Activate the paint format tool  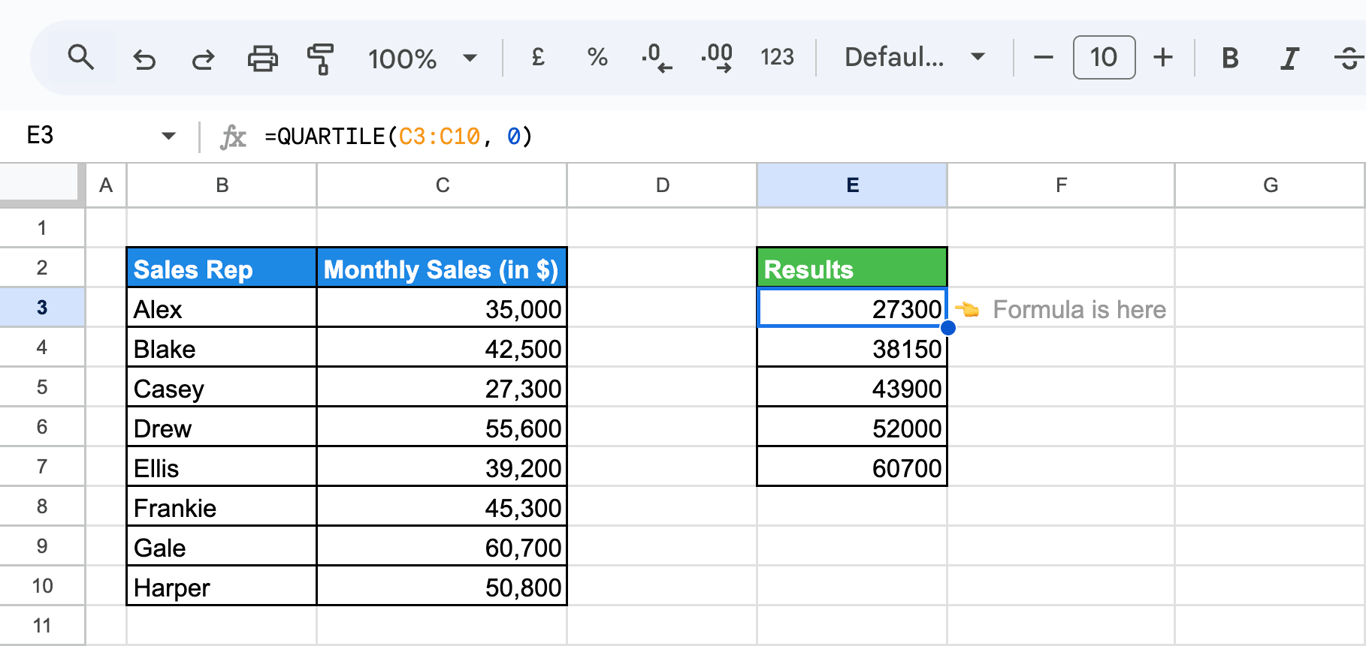click(320, 59)
